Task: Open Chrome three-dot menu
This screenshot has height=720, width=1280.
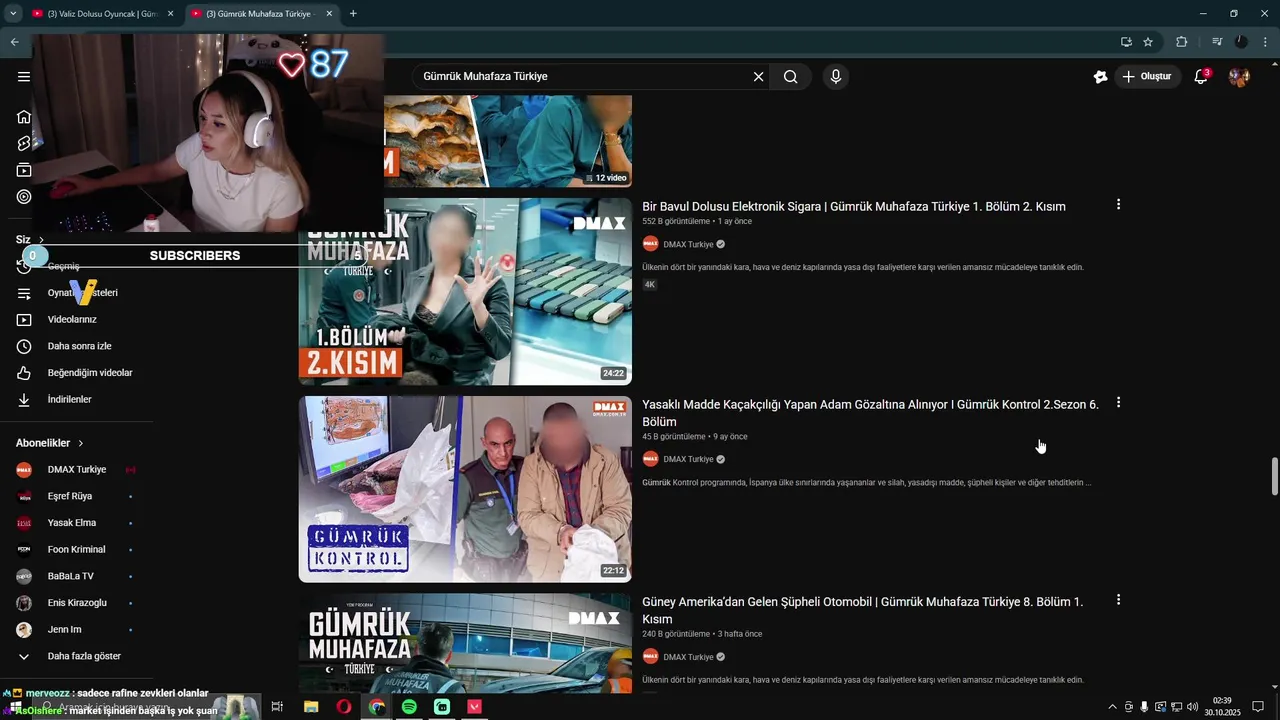Action: pyautogui.click(x=1266, y=42)
